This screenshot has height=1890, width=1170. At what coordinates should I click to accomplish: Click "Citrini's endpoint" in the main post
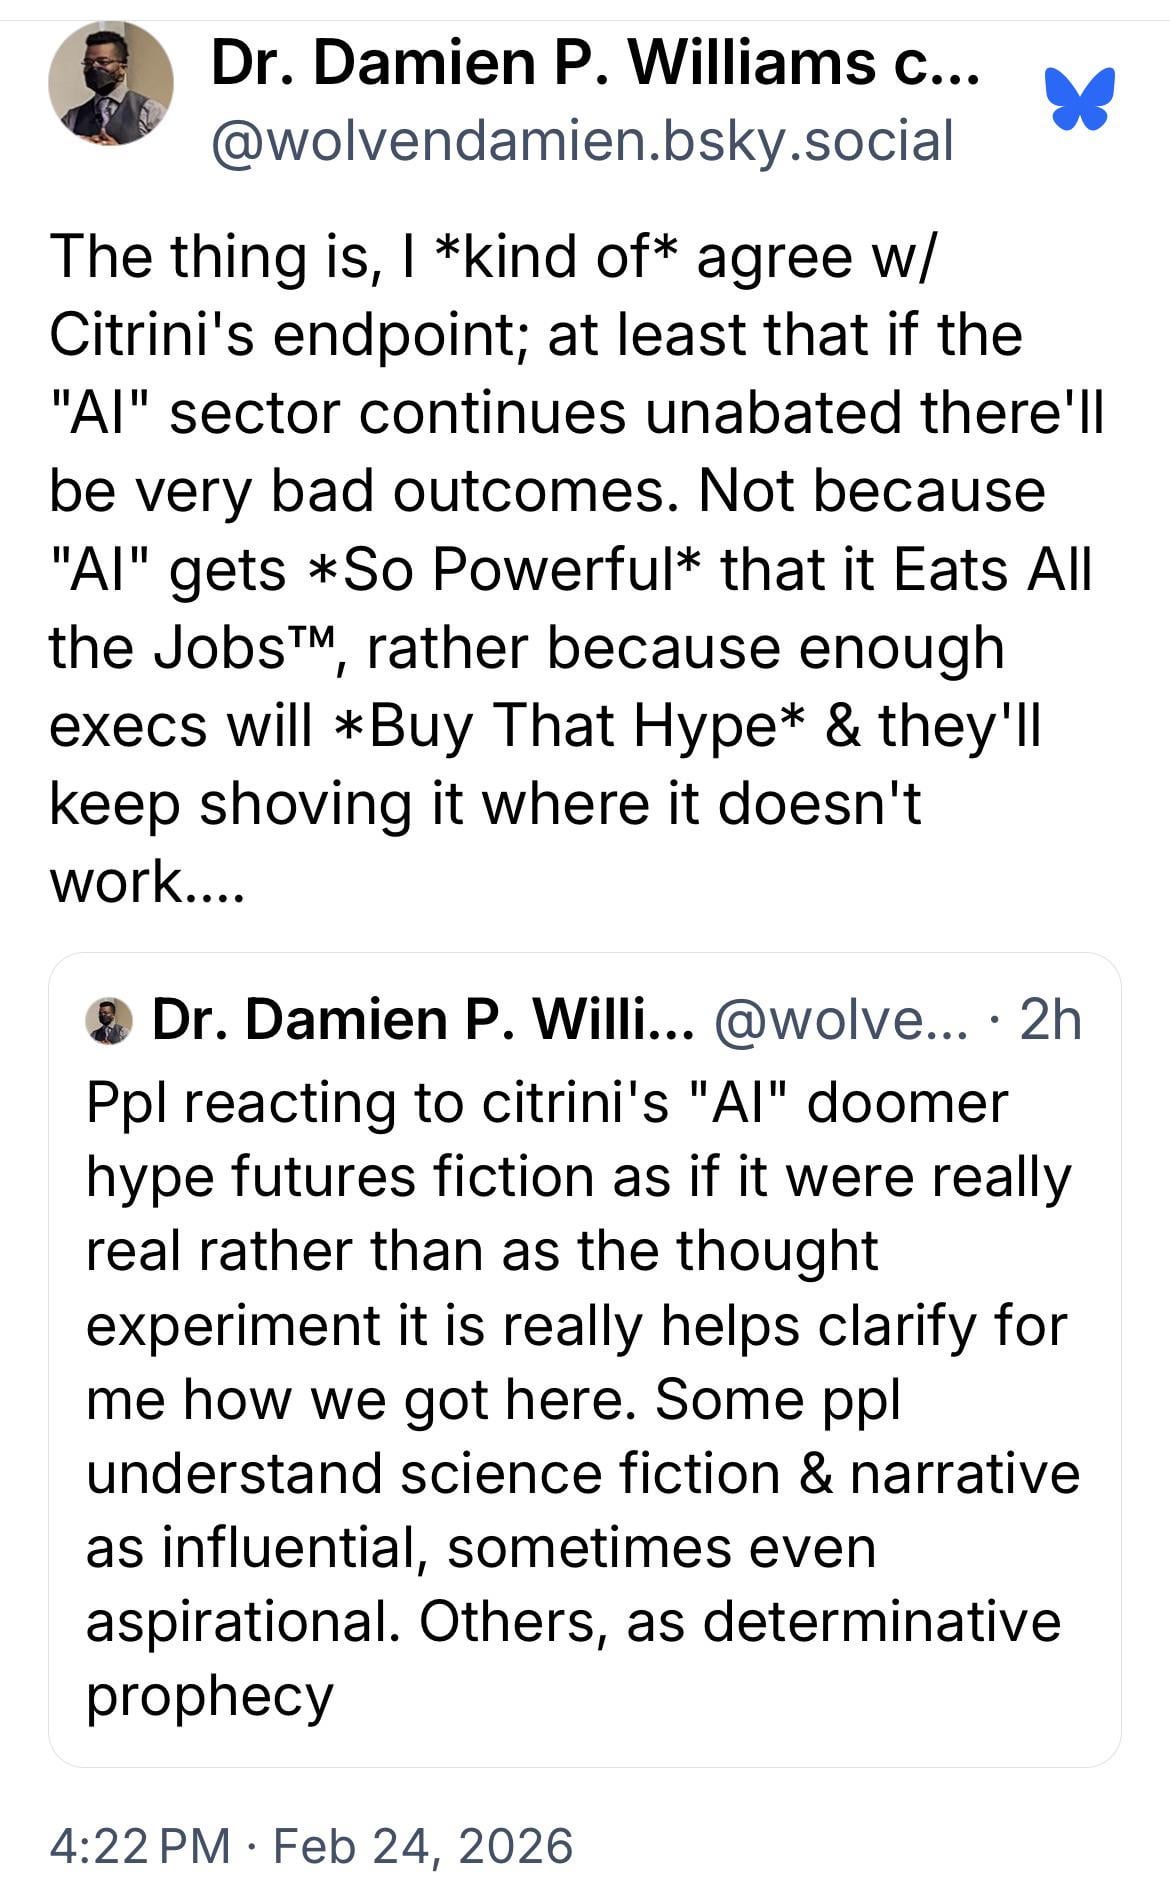(289, 335)
